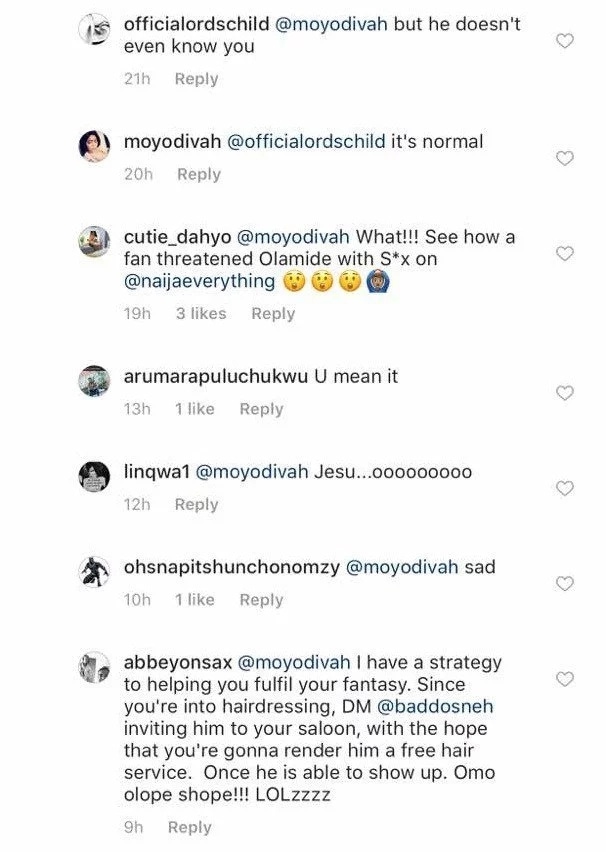Like cutie_dahyo's comment about Olamide
The width and height of the screenshot is (606, 852).
click(x=564, y=254)
